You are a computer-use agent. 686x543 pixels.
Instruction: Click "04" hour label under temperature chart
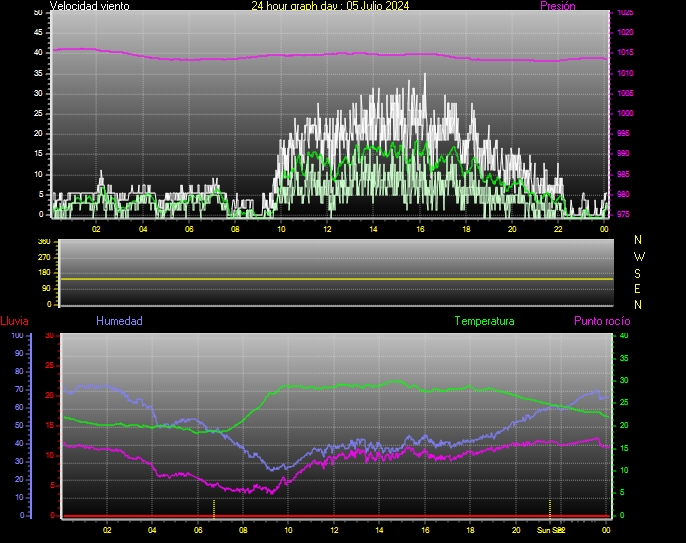pos(152,530)
